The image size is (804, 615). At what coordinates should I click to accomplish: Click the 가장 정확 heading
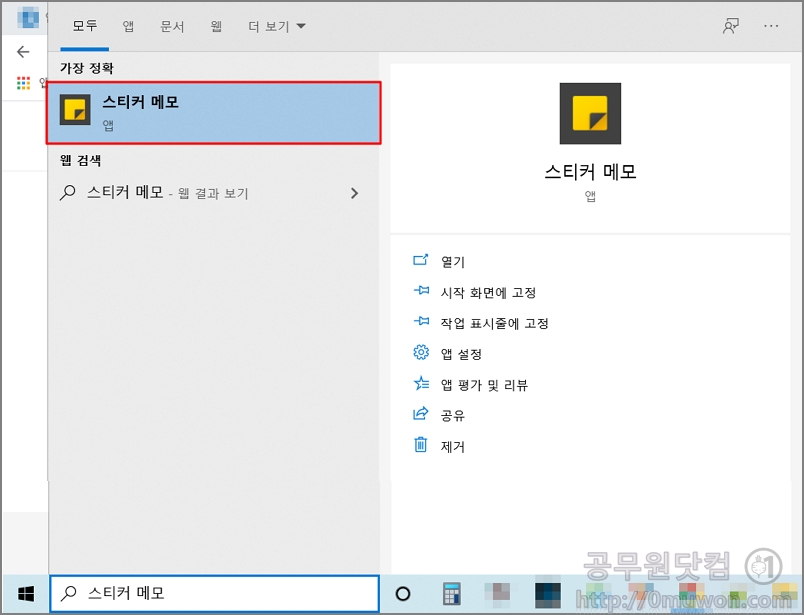coord(87,68)
